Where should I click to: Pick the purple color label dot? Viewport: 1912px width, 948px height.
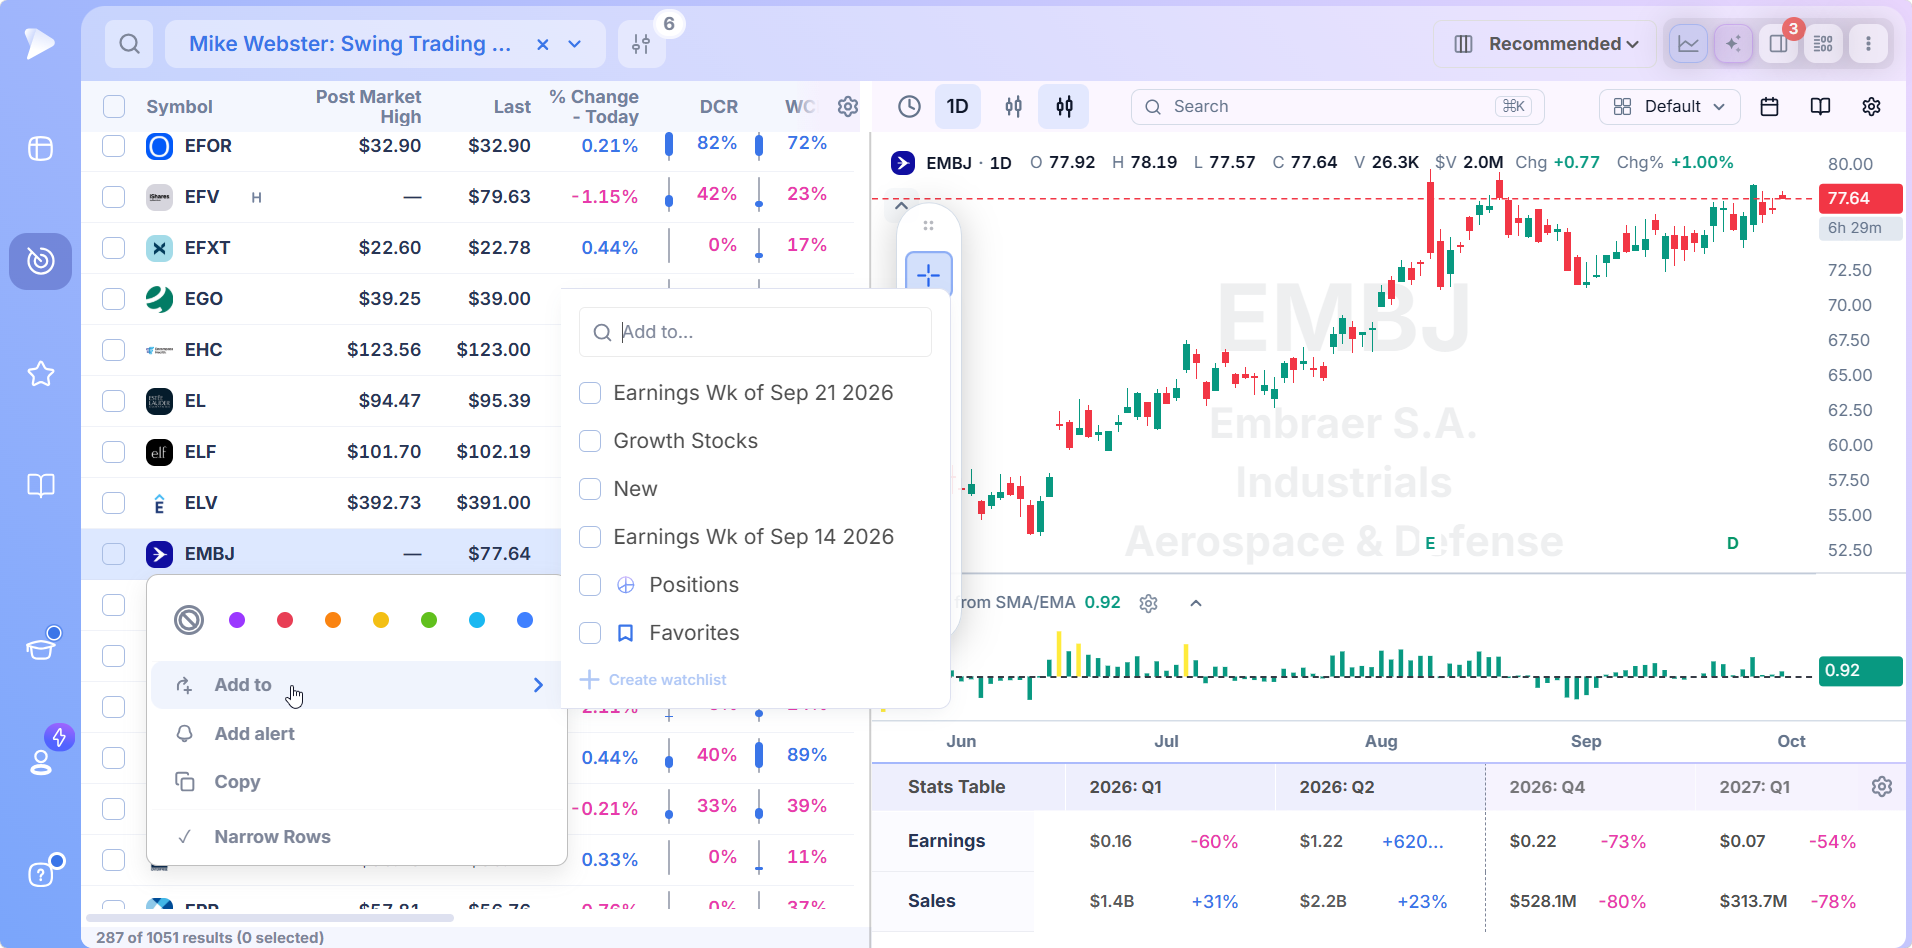[x=237, y=620]
